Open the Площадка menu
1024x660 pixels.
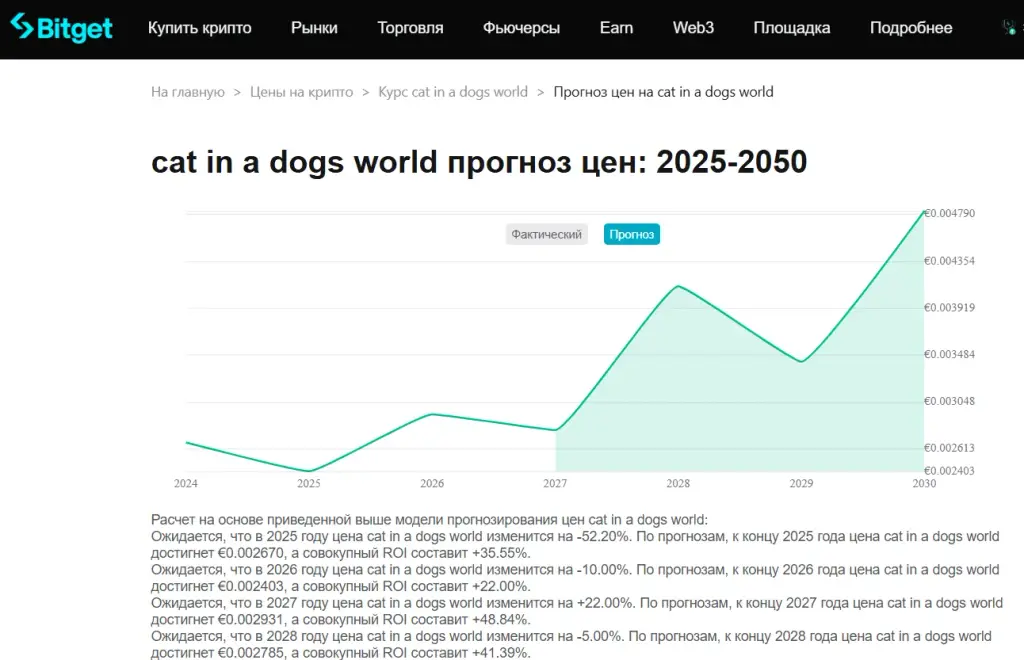pos(792,28)
